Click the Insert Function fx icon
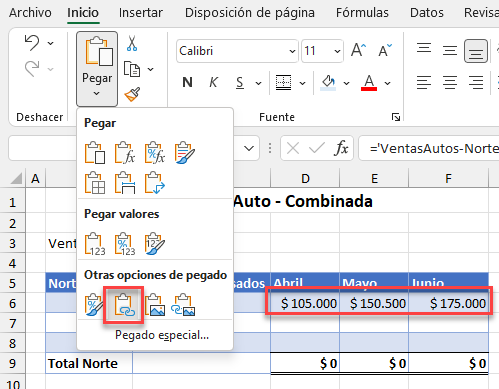This screenshot has width=499, height=389. (341, 148)
